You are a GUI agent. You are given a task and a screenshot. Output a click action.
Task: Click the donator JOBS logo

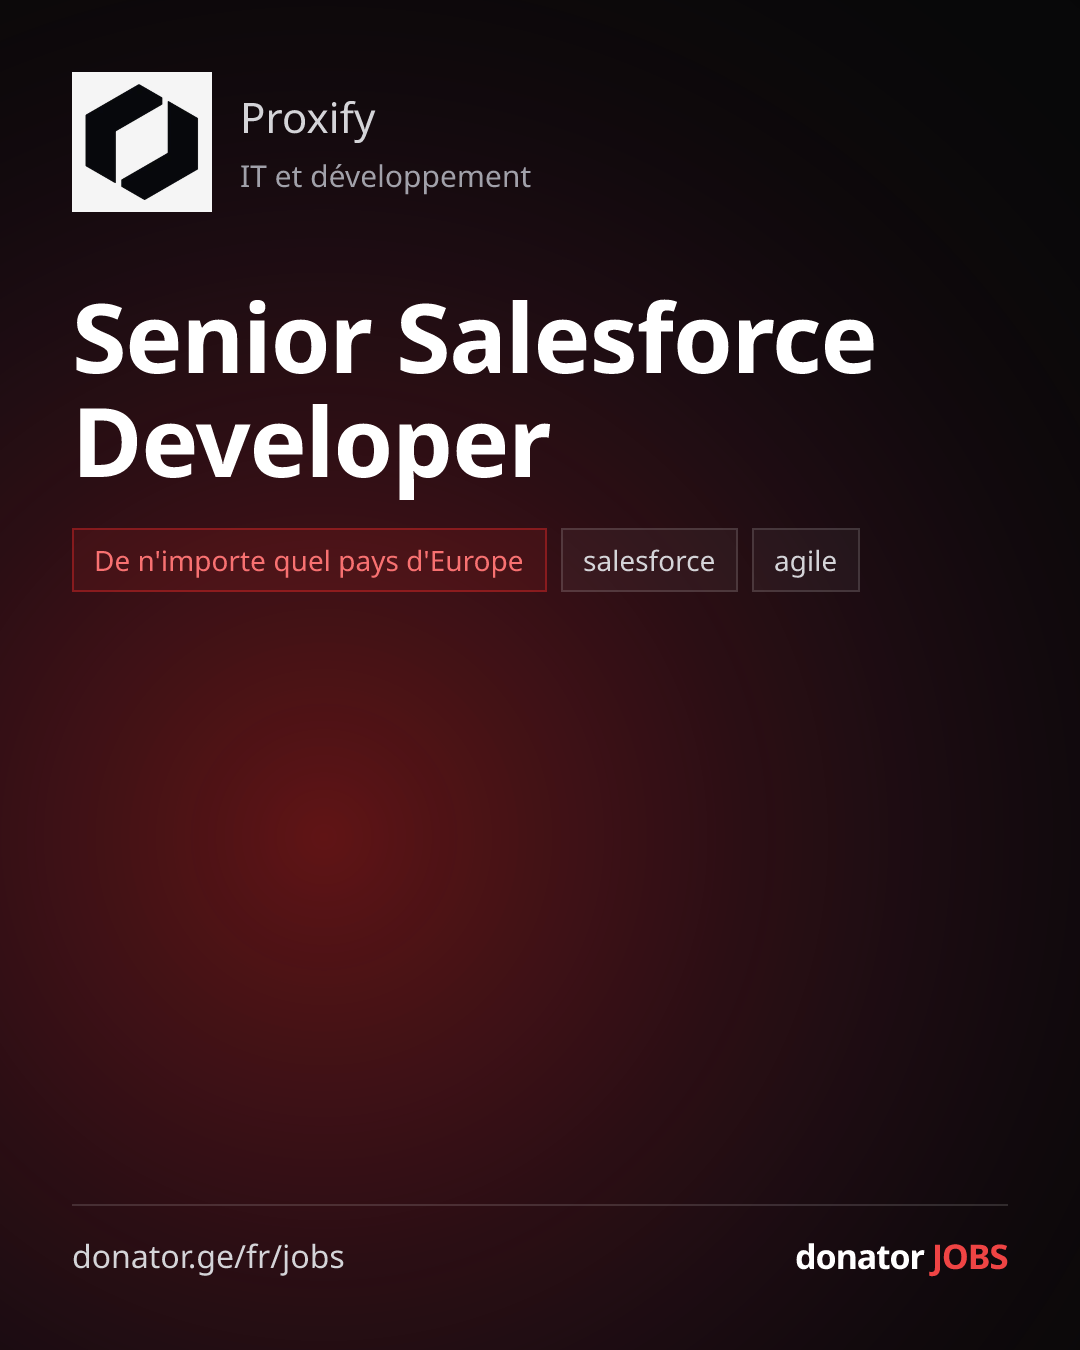[x=901, y=1257]
